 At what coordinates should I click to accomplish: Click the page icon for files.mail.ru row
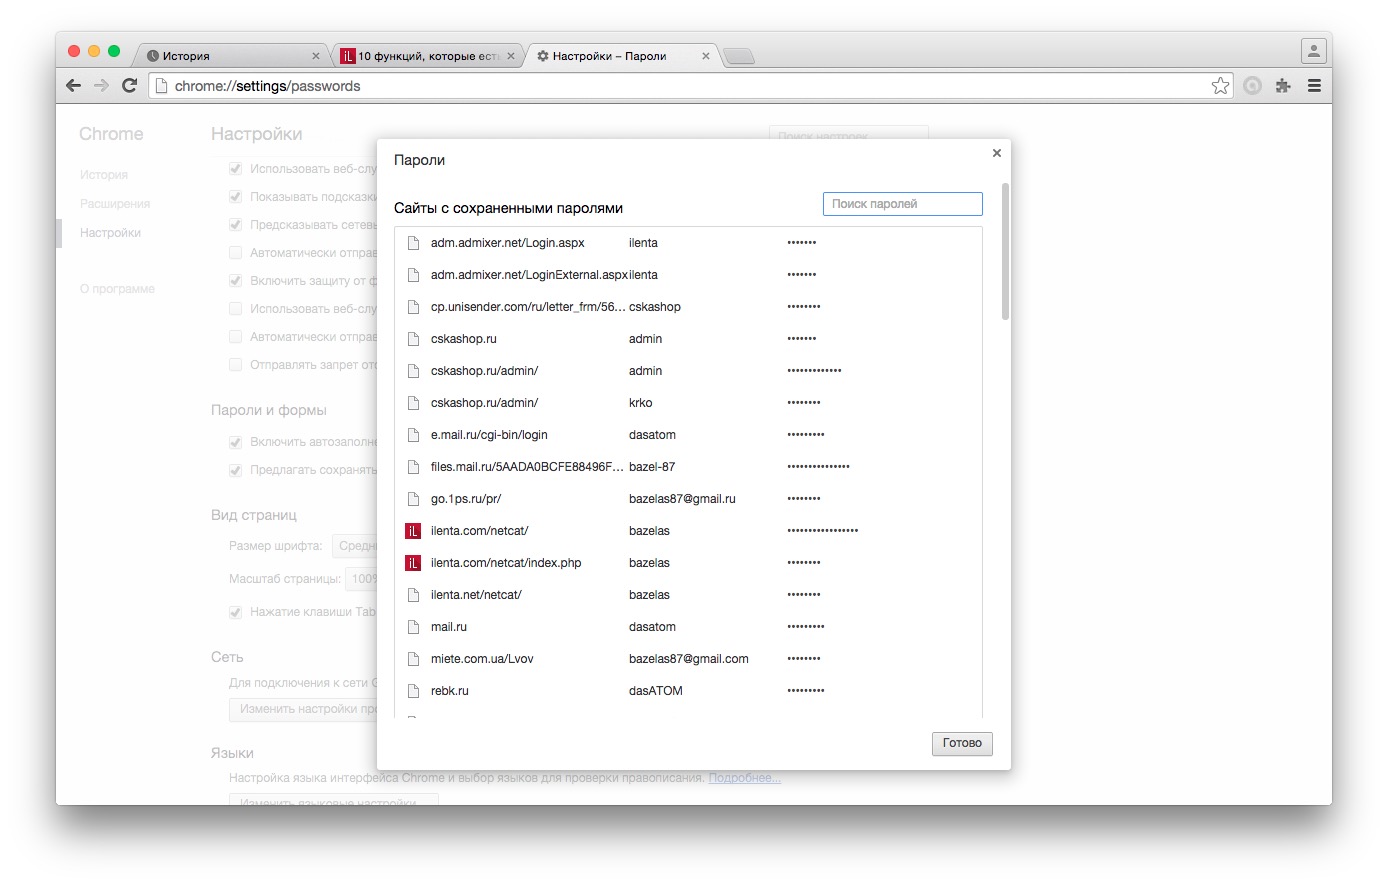(x=413, y=467)
